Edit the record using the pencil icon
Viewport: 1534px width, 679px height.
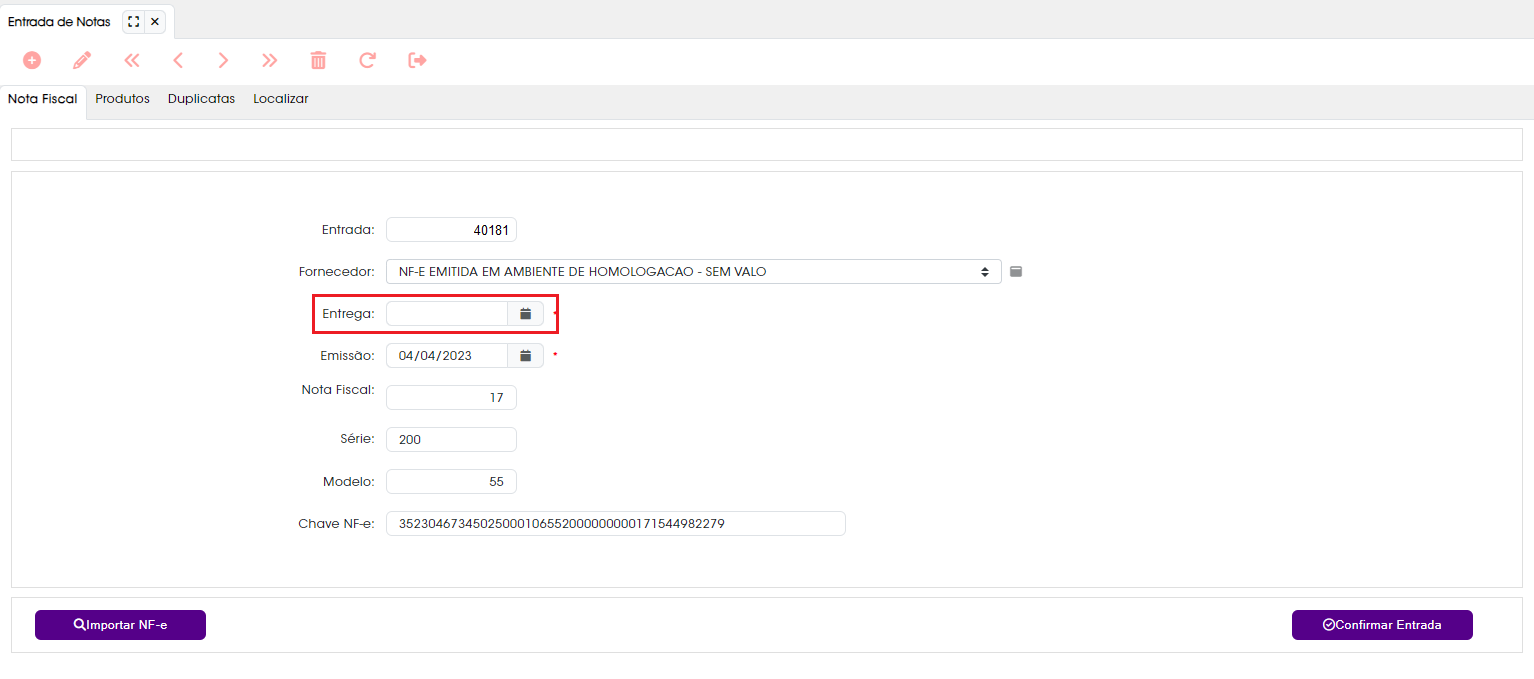[x=82, y=60]
